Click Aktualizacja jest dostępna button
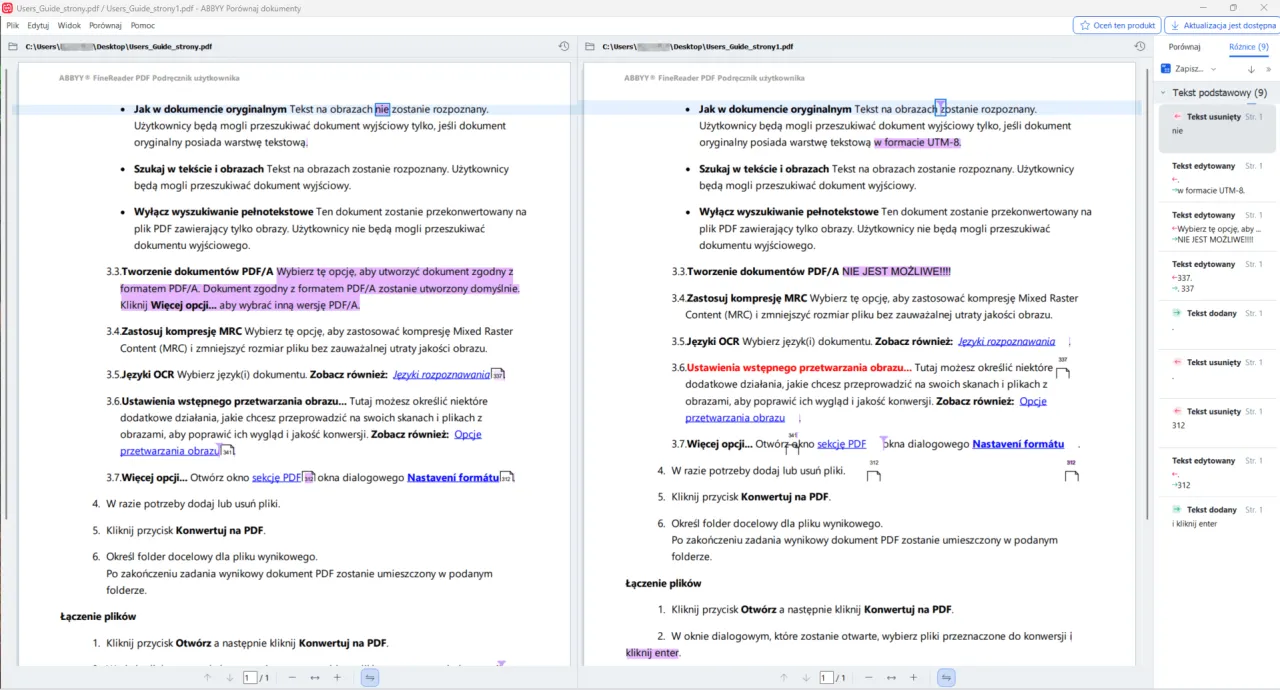The image size is (1280, 690). coord(1221,25)
